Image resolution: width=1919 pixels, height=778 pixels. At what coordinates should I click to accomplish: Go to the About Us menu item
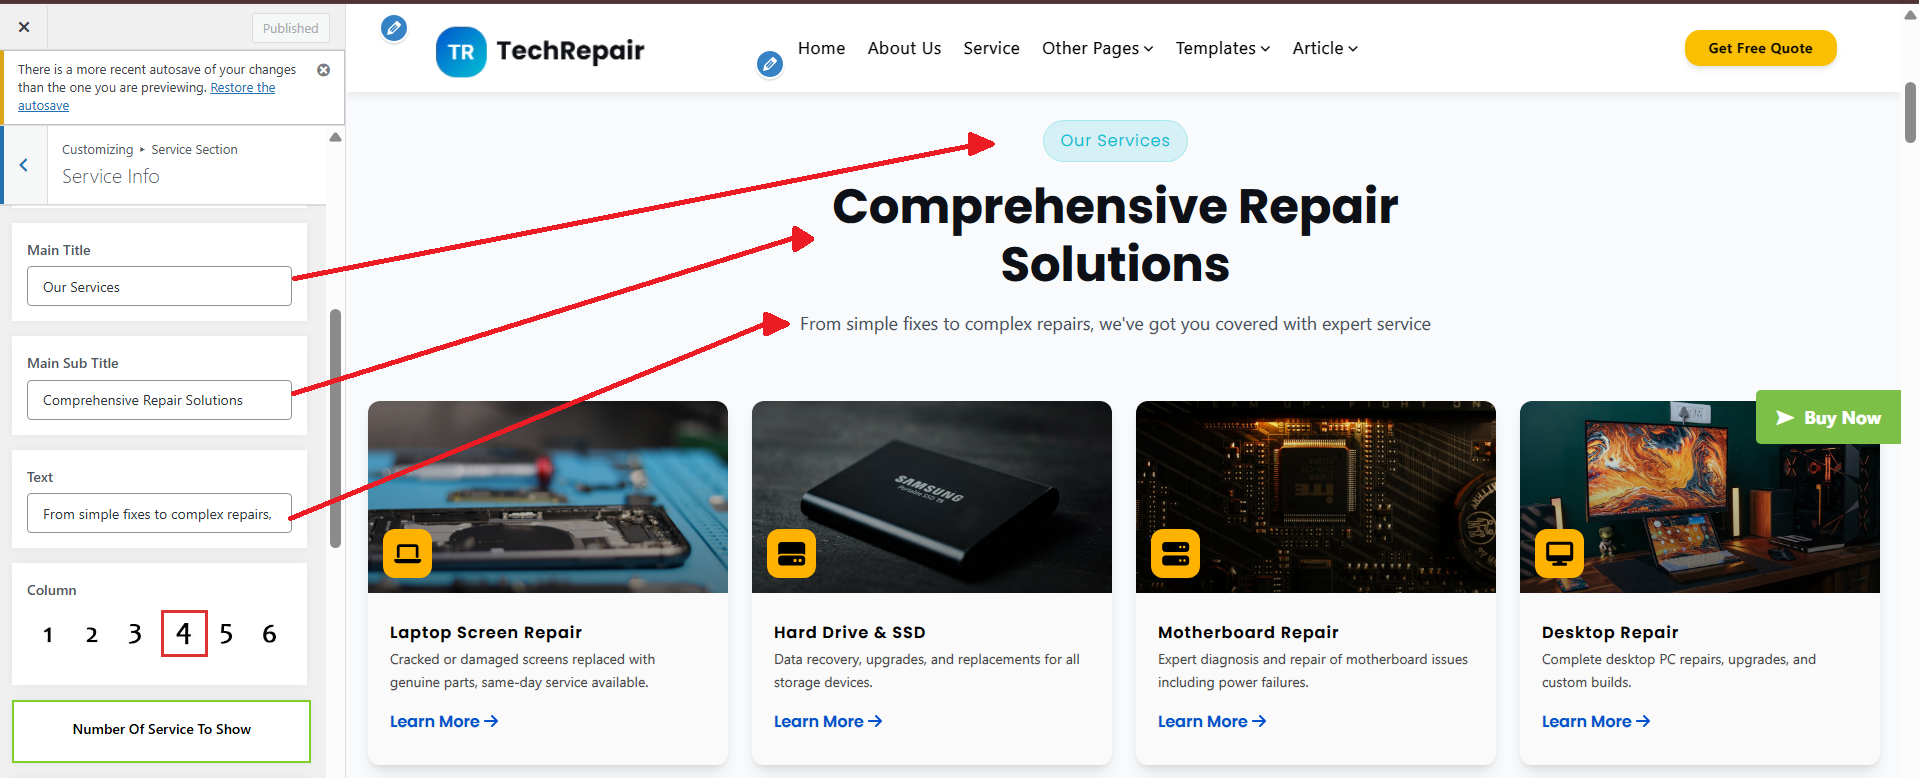pos(904,48)
